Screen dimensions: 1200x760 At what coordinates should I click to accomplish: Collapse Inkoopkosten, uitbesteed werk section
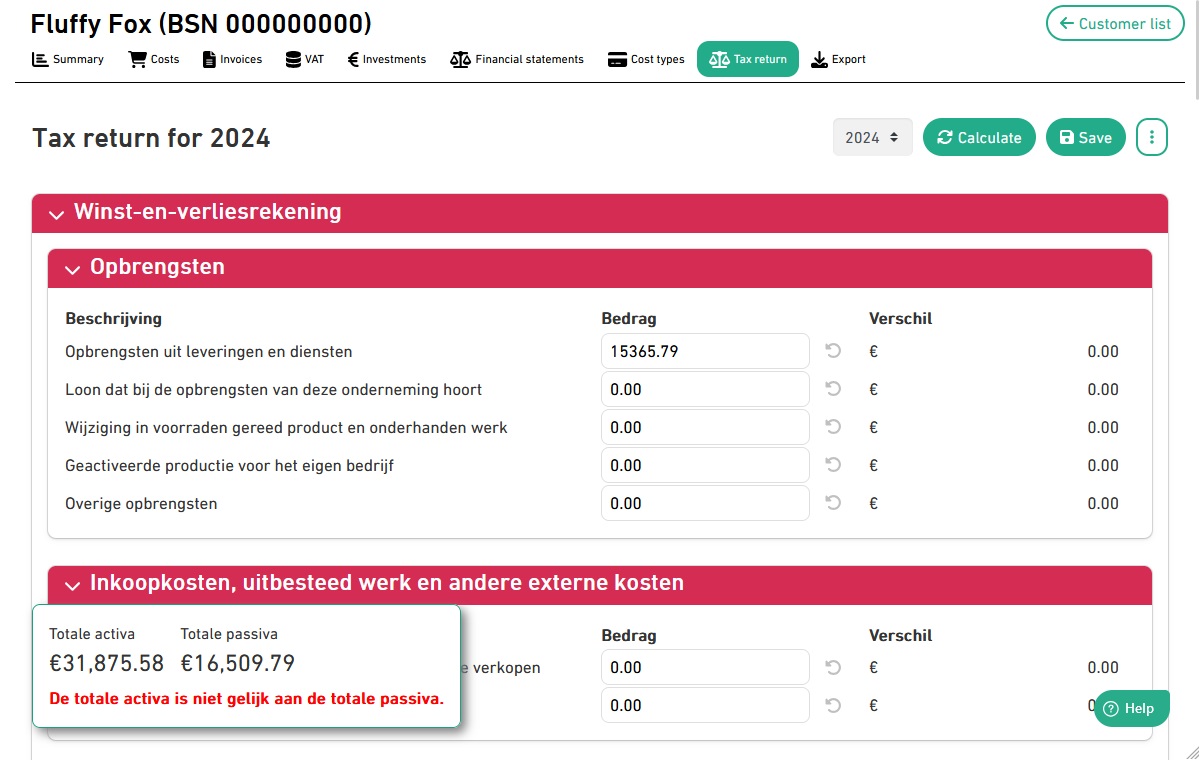[73, 584]
